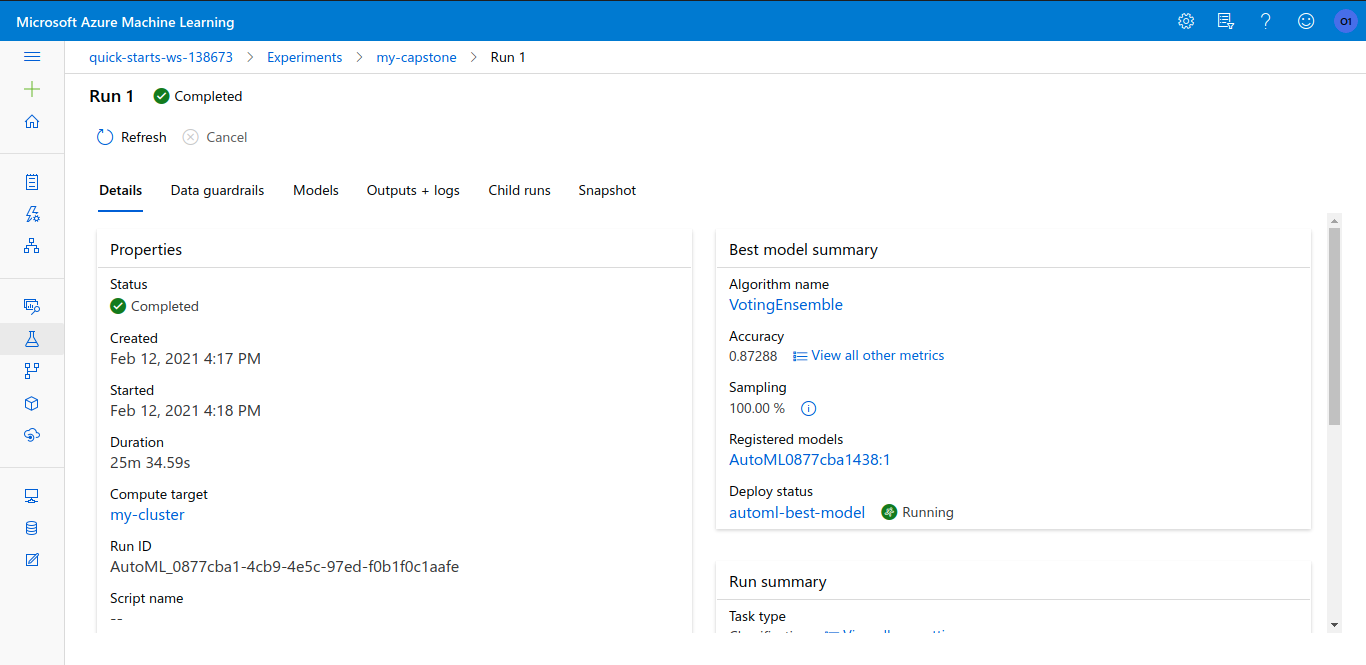The image size is (1366, 665).
Task: Open Datastores cylinder icon in sidebar
Action: 32,528
